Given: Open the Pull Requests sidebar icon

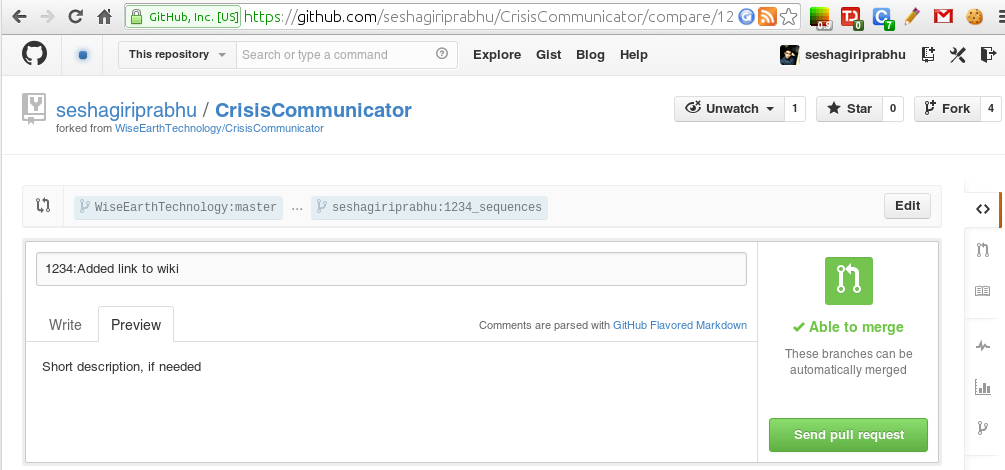Looking at the screenshot, I should click(x=983, y=250).
